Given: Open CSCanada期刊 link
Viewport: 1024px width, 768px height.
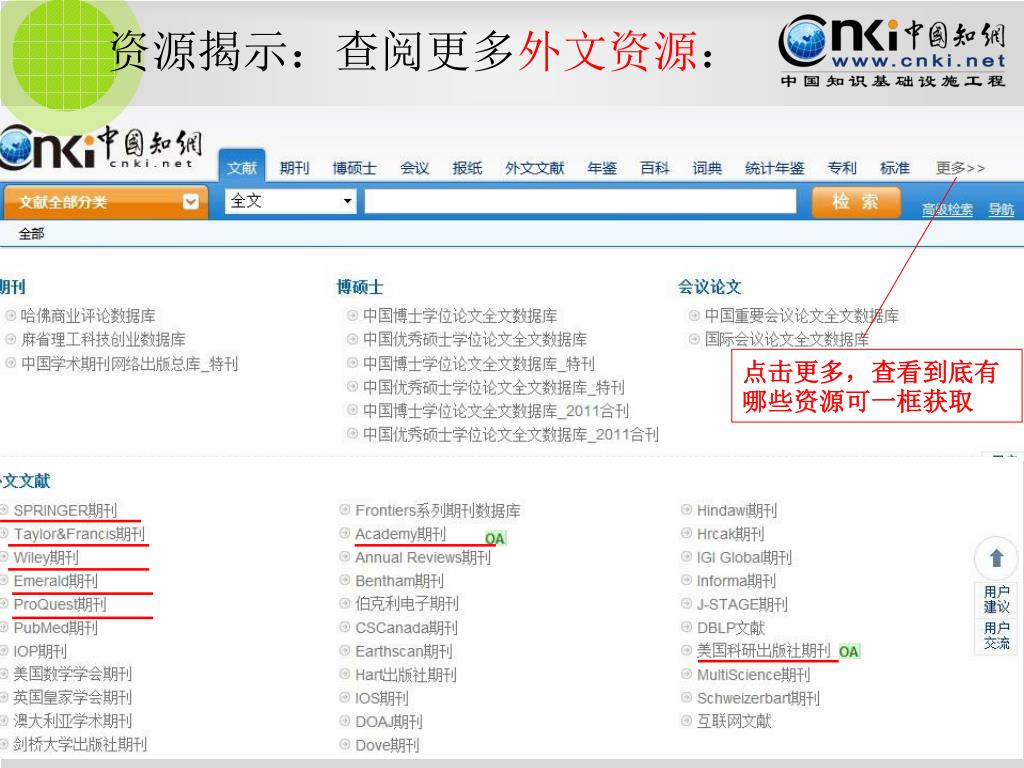Looking at the screenshot, I should tap(406, 628).
